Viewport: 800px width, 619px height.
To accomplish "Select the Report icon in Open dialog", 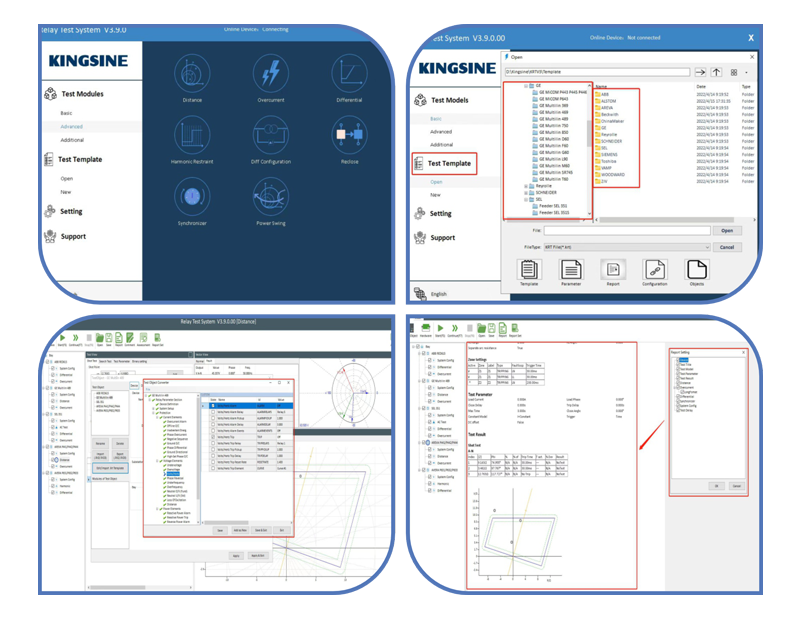I will [613, 269].
